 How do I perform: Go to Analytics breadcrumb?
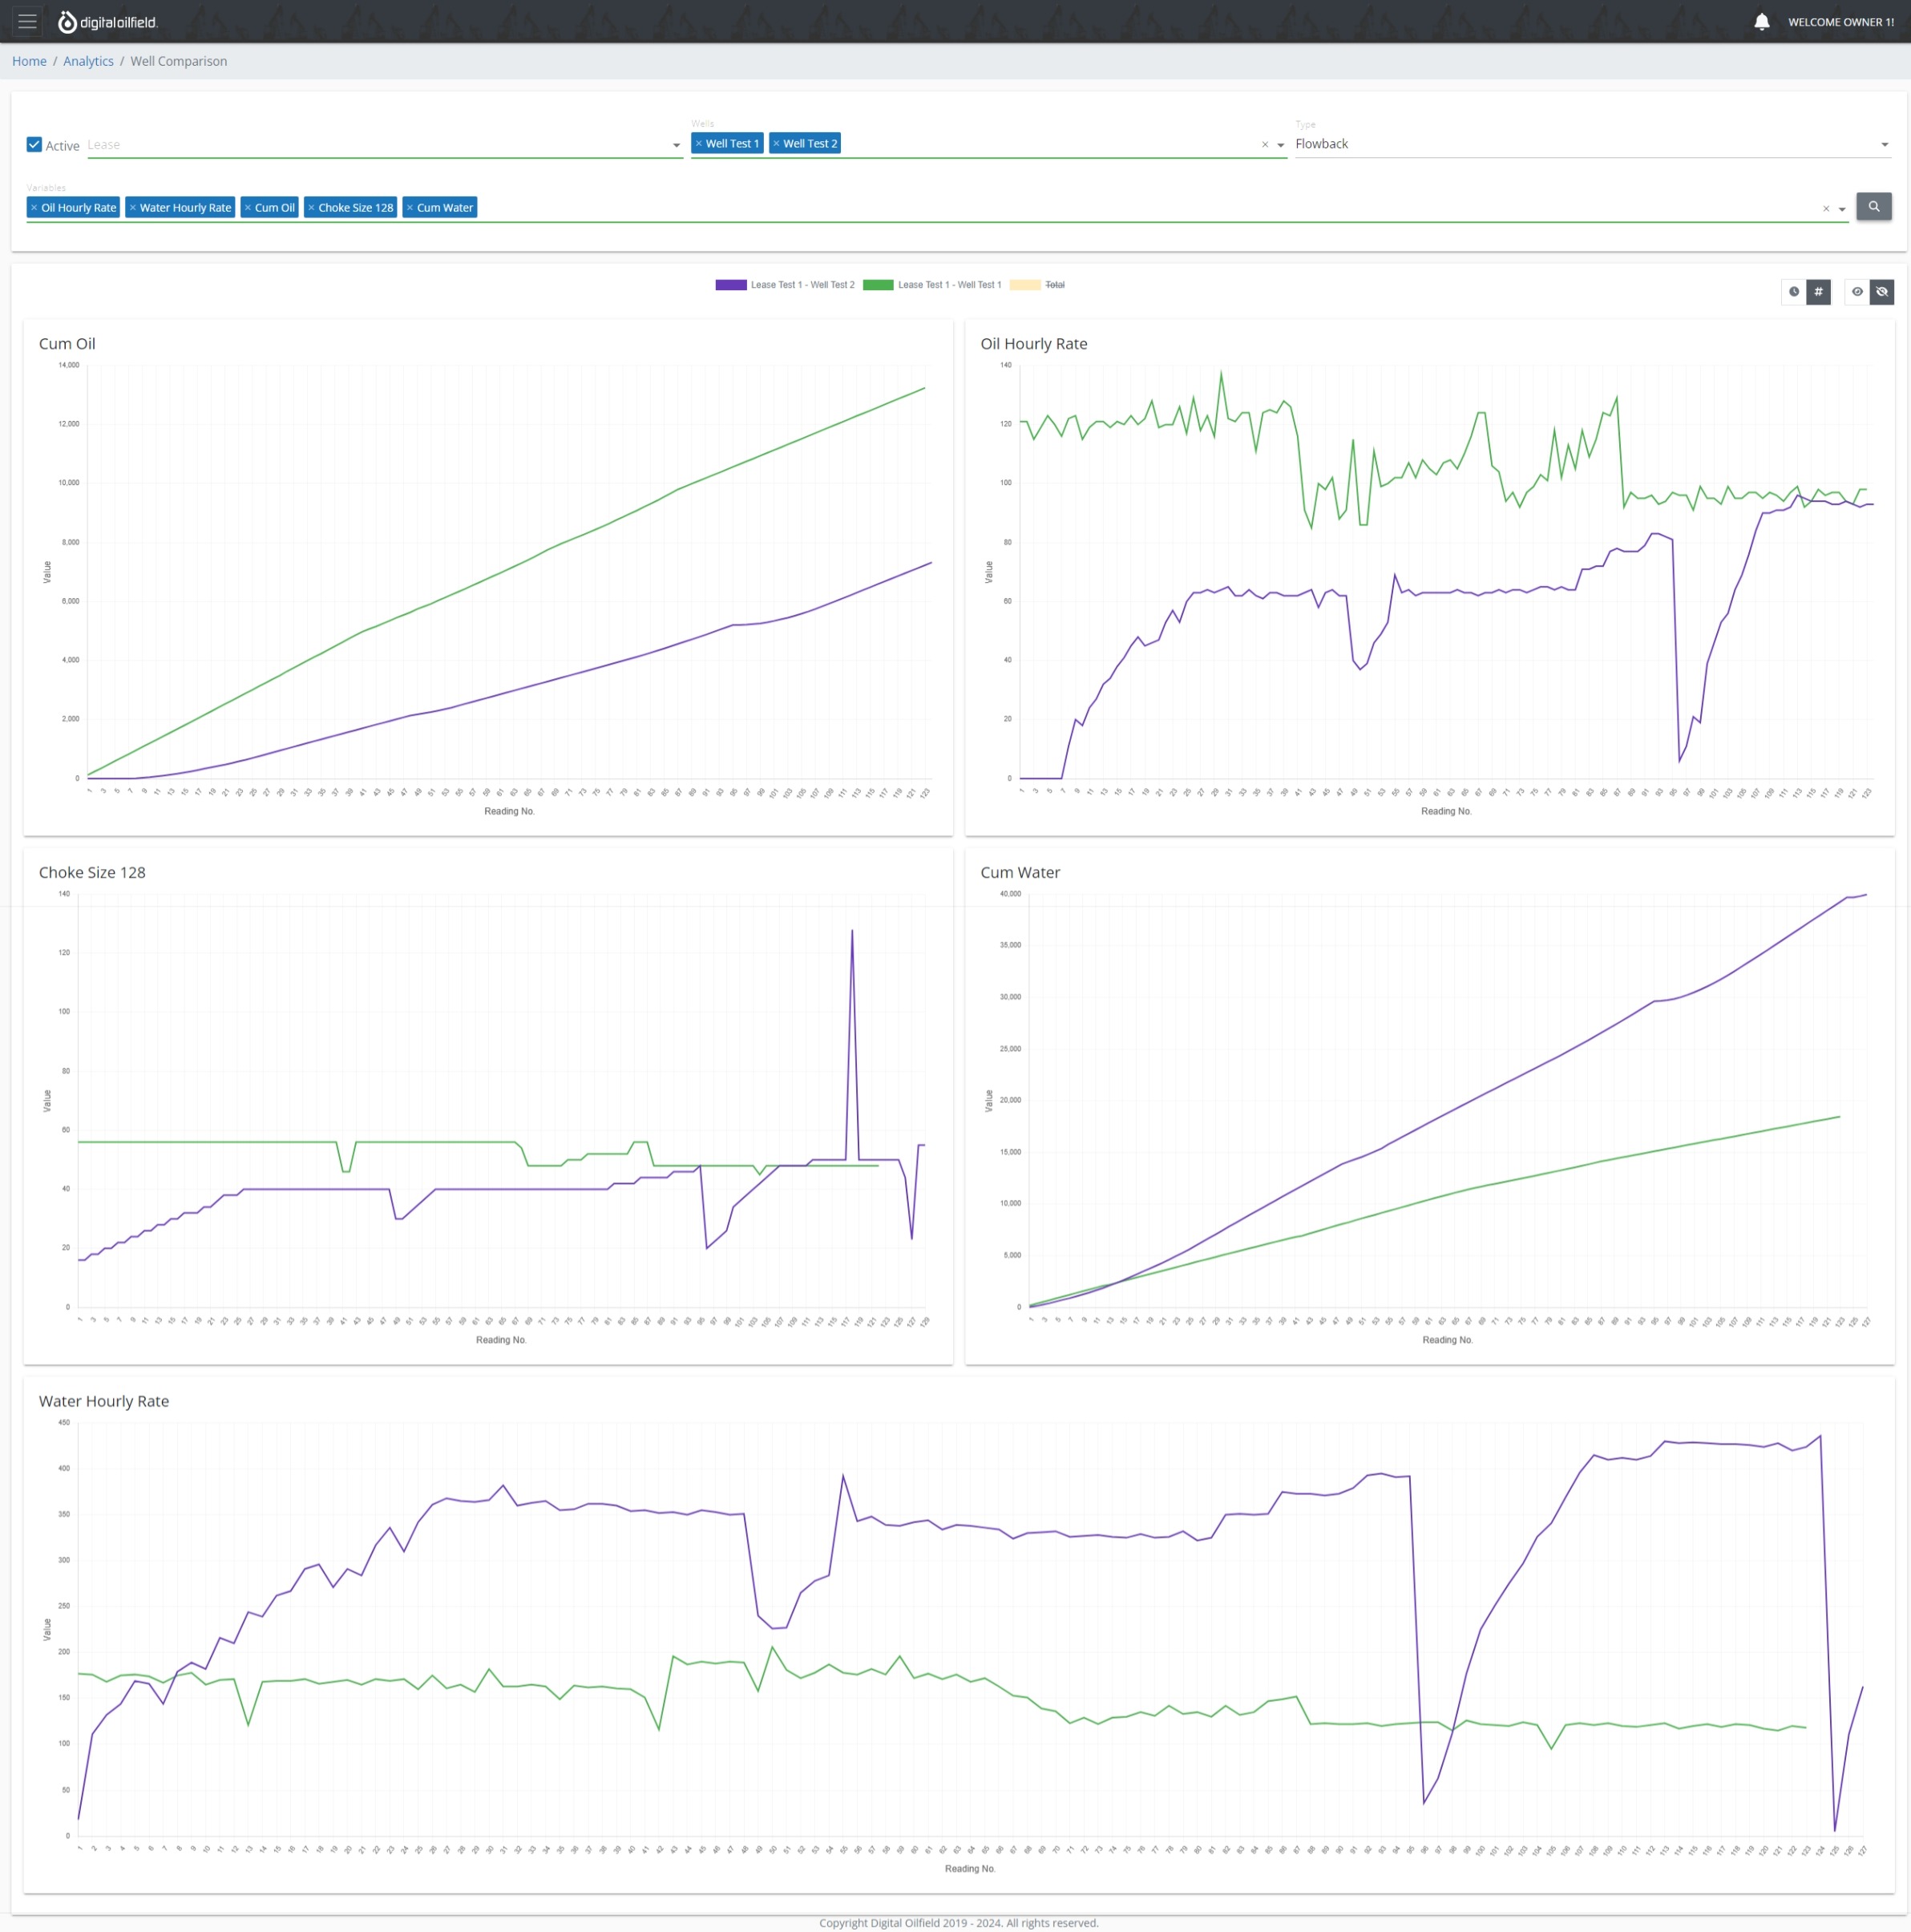tap(88, 61)
